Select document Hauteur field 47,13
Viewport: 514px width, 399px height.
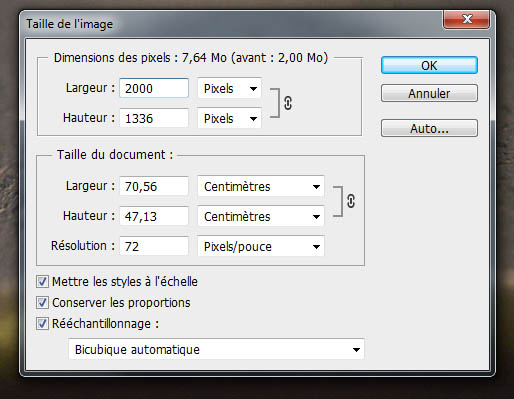point(154,216)
